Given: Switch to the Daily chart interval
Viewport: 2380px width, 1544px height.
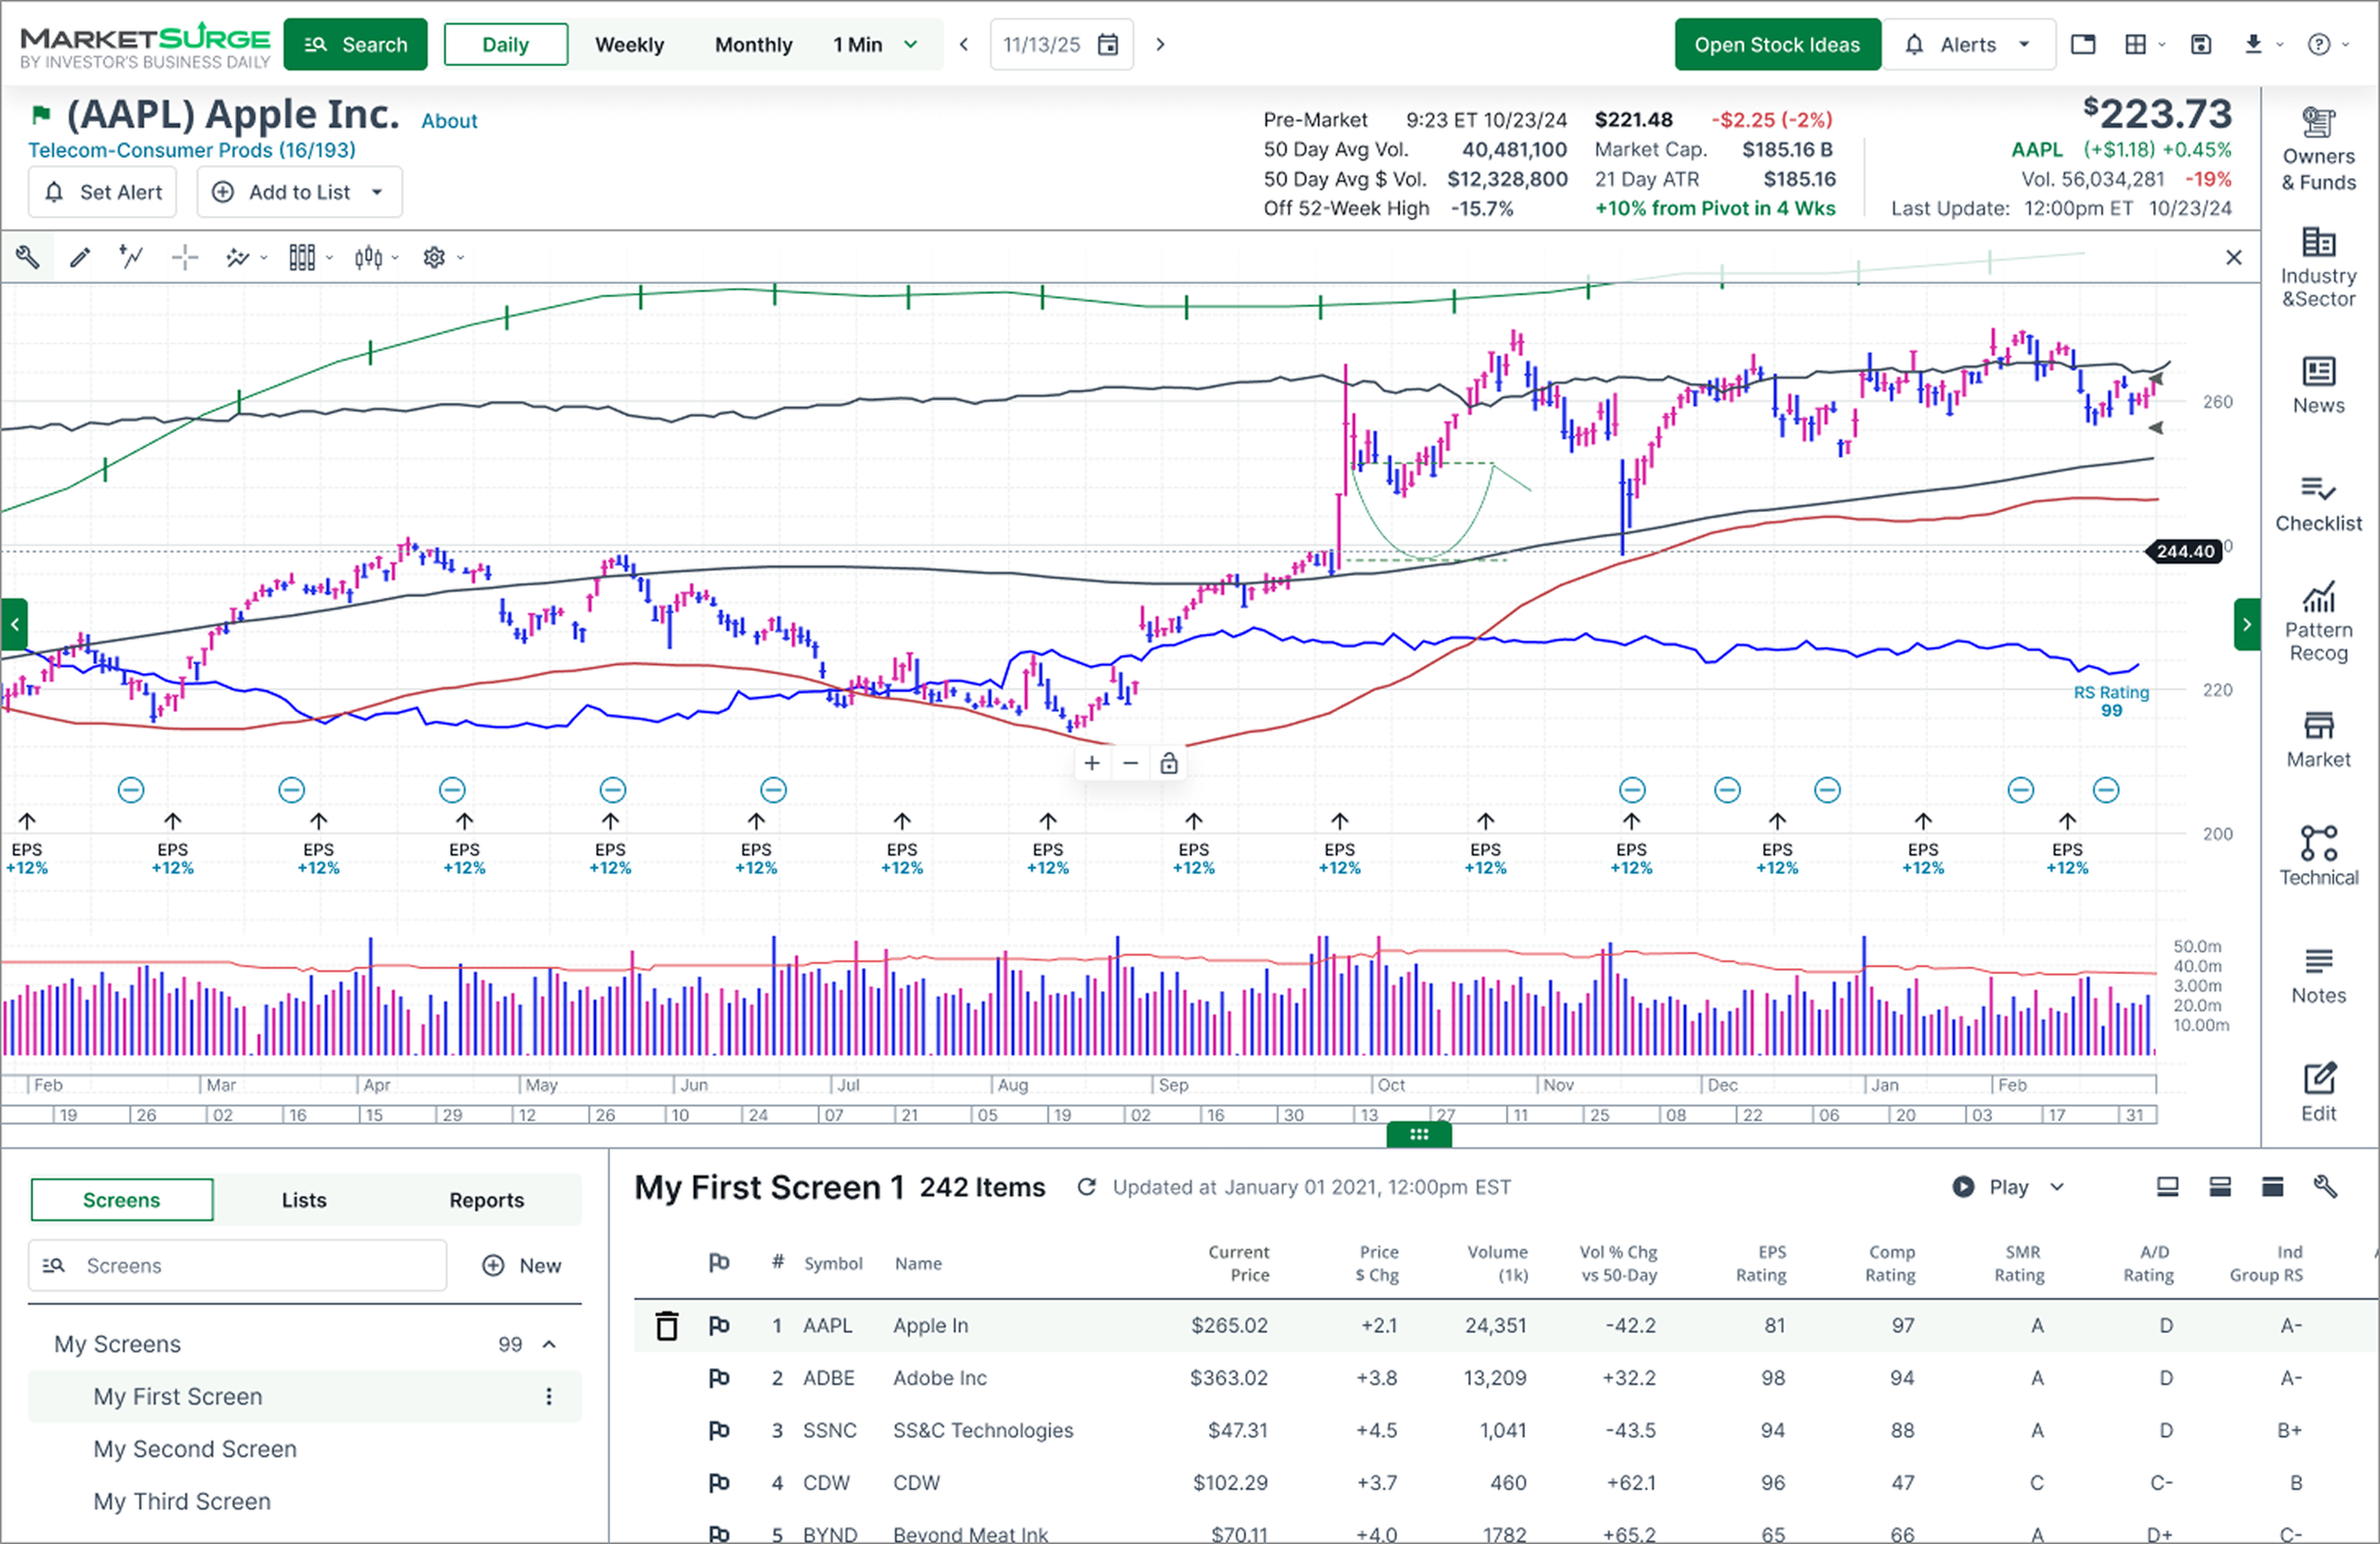Looking at the screenshot, I should pos(505,44).
